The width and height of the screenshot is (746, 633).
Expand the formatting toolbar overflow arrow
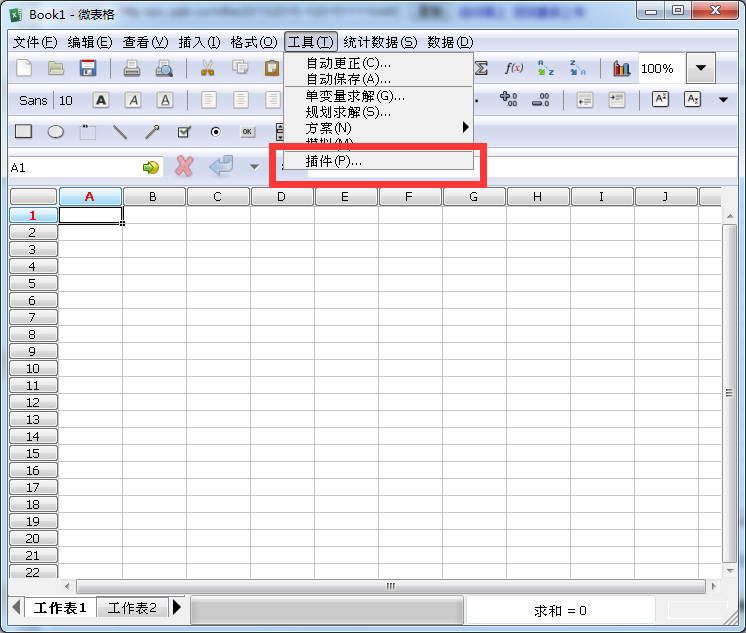tap(724, 100)
